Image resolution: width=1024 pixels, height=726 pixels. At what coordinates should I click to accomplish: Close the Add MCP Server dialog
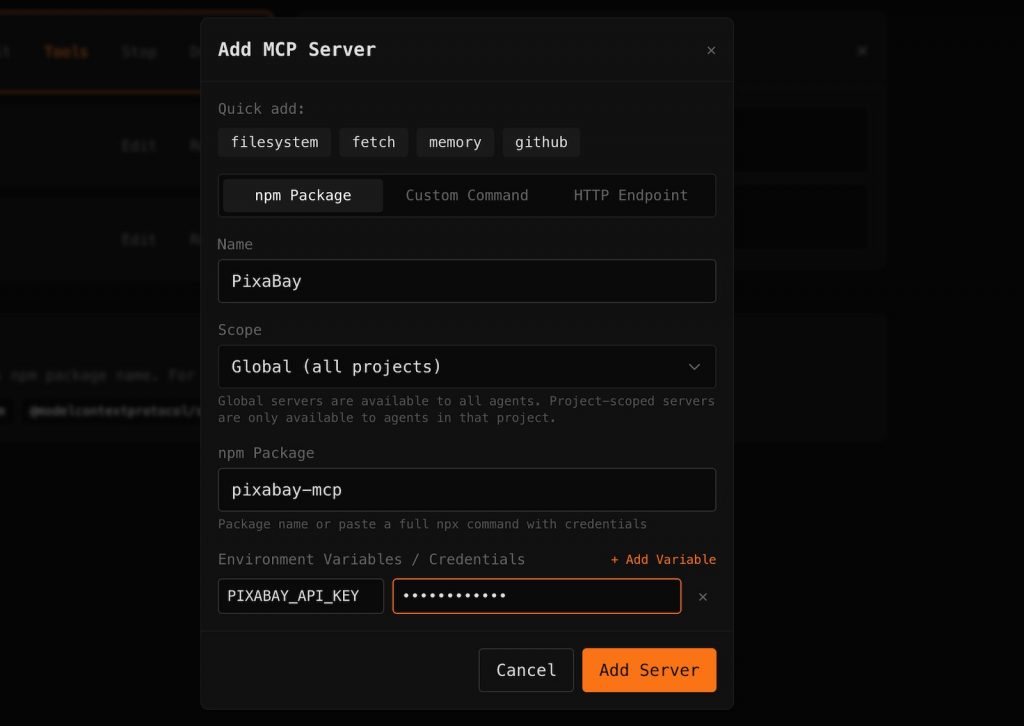(x=711, y=50)
